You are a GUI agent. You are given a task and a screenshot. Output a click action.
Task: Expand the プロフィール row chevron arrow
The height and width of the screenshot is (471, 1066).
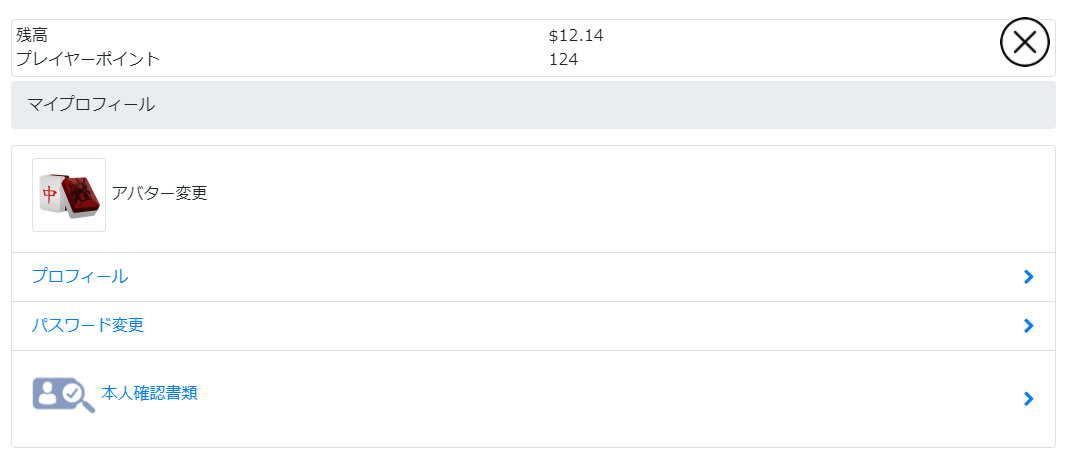[x=1029, y=277]
